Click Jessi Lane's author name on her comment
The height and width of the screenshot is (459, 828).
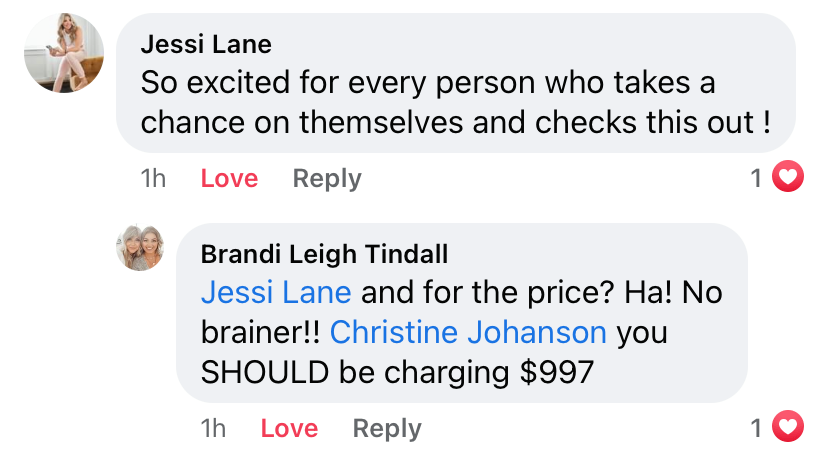click(206, 45)
